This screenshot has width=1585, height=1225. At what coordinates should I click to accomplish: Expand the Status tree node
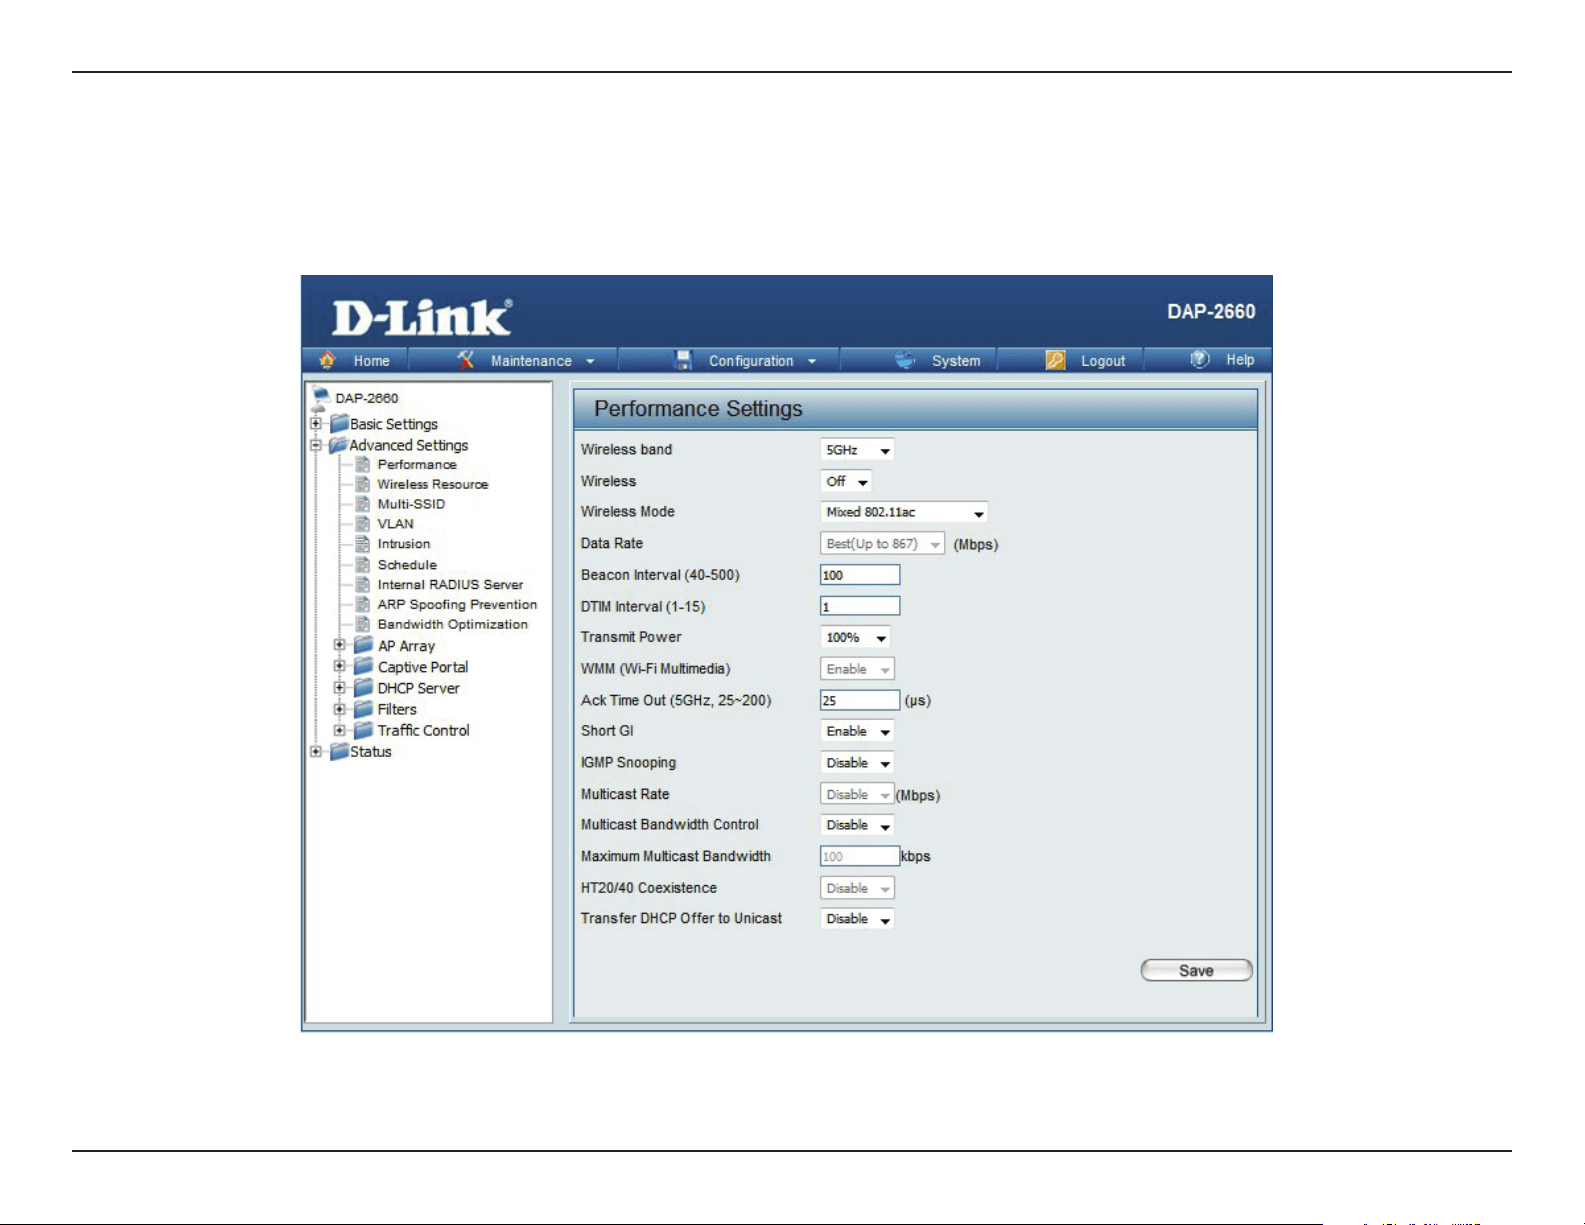coord(316,751)
